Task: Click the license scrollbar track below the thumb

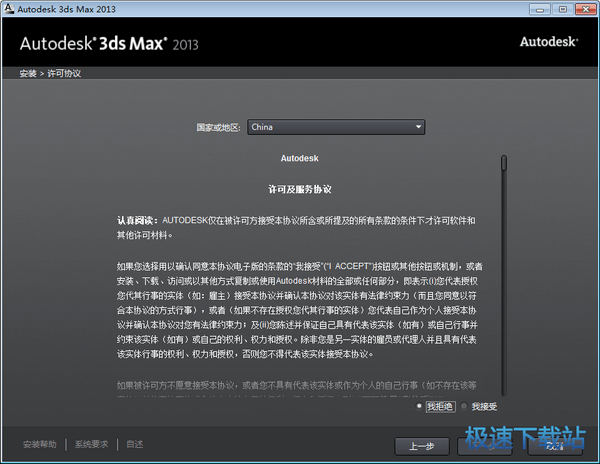Action: click(x=504, y=283)
